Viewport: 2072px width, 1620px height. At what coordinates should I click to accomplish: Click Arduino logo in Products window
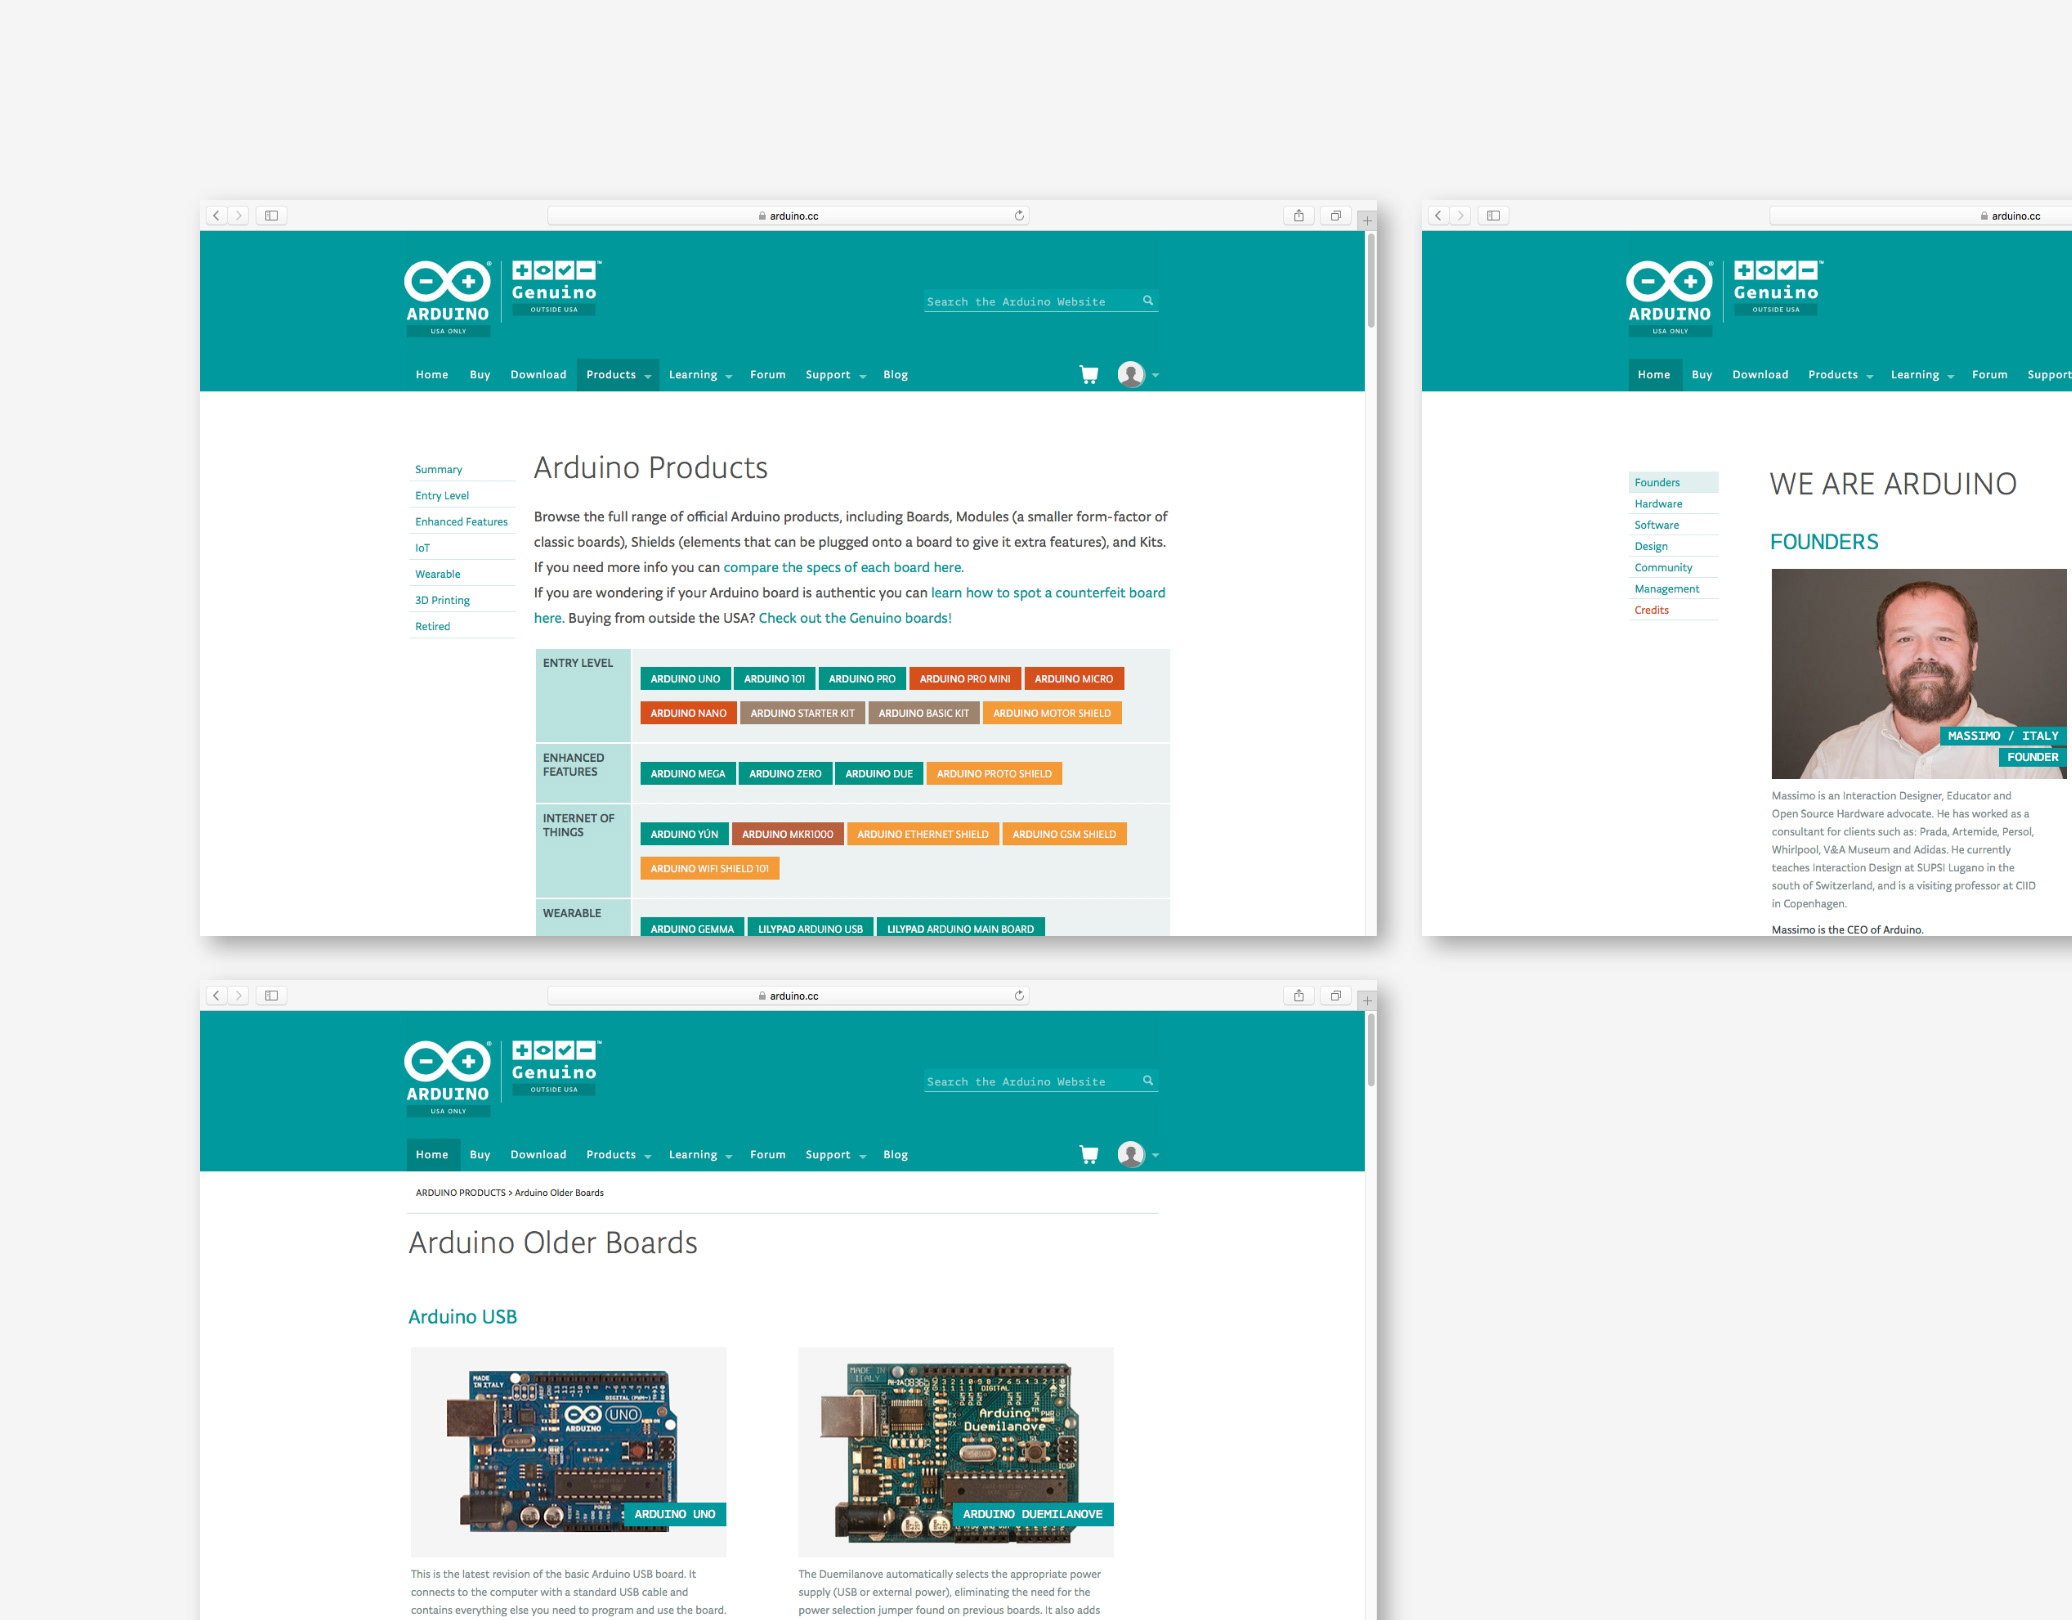click(448, 298)
